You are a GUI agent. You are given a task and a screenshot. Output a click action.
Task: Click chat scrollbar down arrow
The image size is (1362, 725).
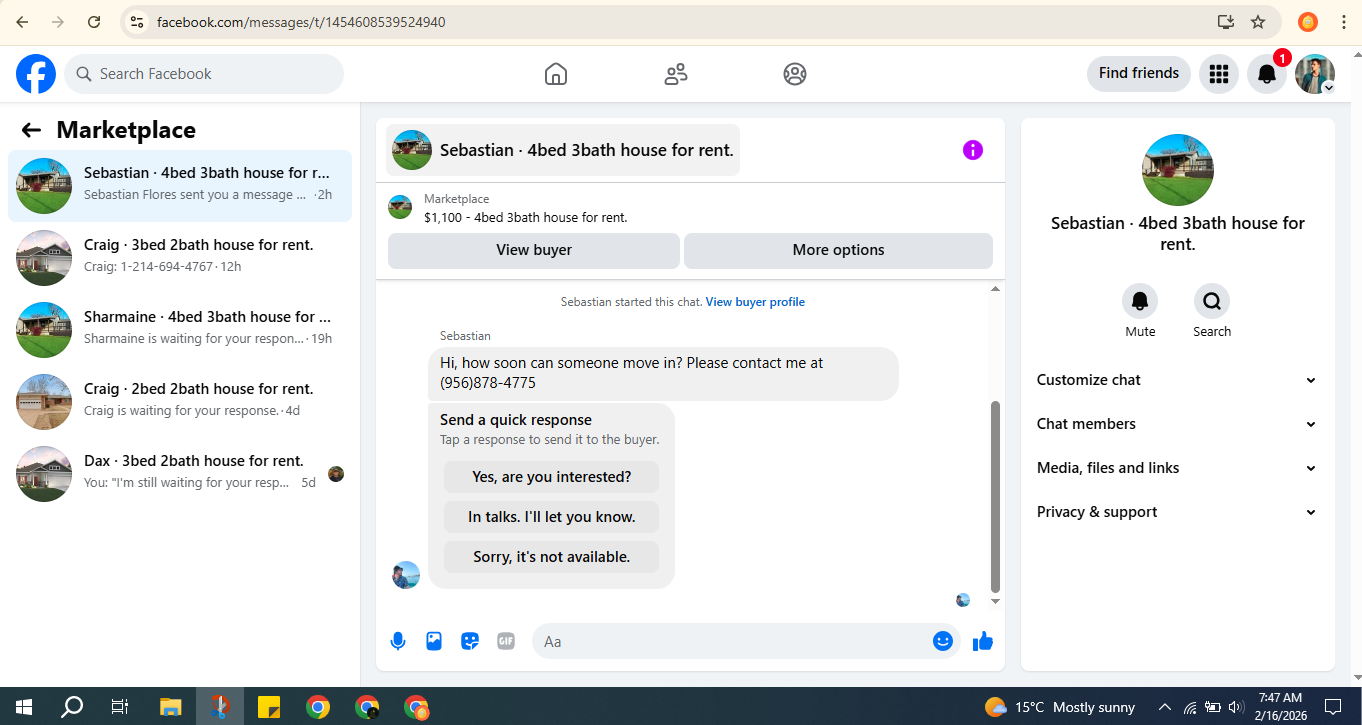(x=995, y=602)
